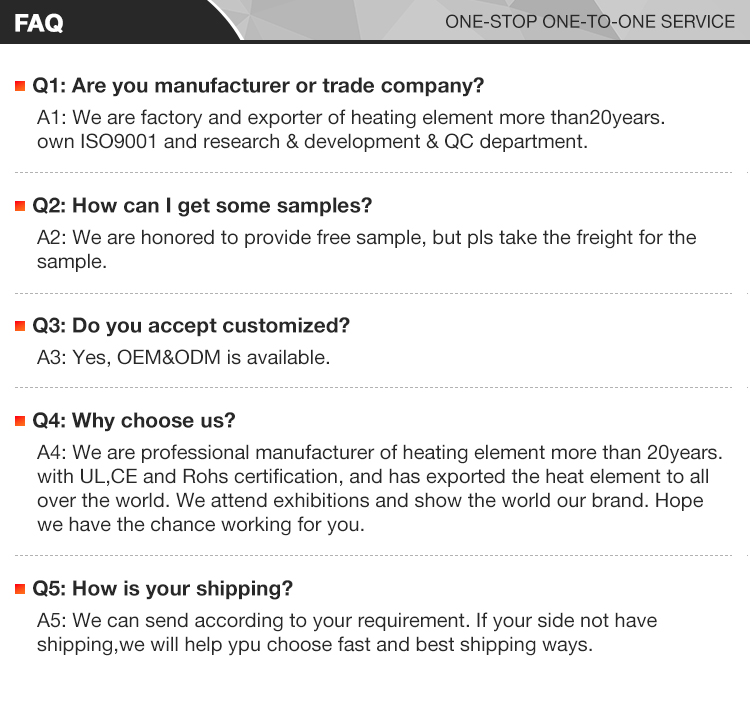Image resolution: width=750 pixels, height=708 pixels.
Task: Click answer A3 OEM&ODM is available
Action: point(183,357)
